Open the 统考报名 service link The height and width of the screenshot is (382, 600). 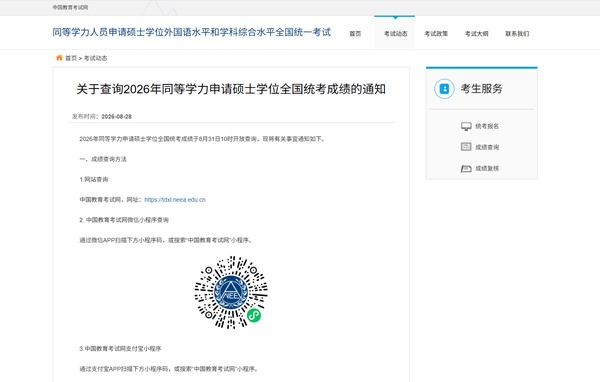pyautogui.click(x=487, y=126)
